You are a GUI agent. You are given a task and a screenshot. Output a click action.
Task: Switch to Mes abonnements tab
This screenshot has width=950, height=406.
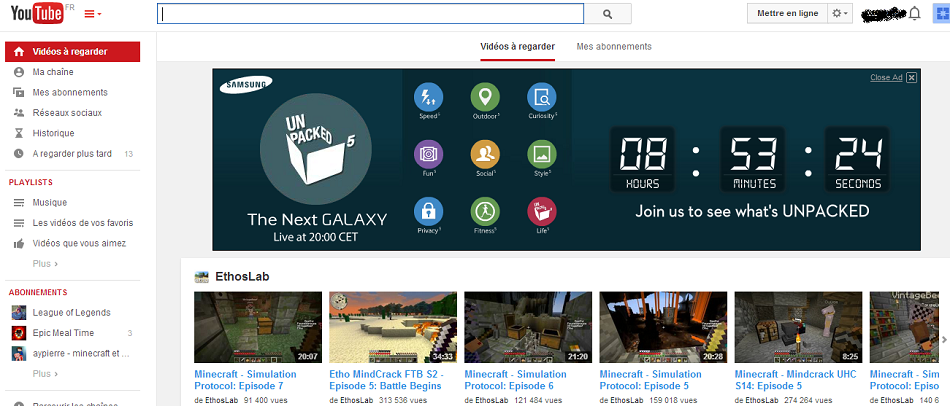(x=614, y=47)
